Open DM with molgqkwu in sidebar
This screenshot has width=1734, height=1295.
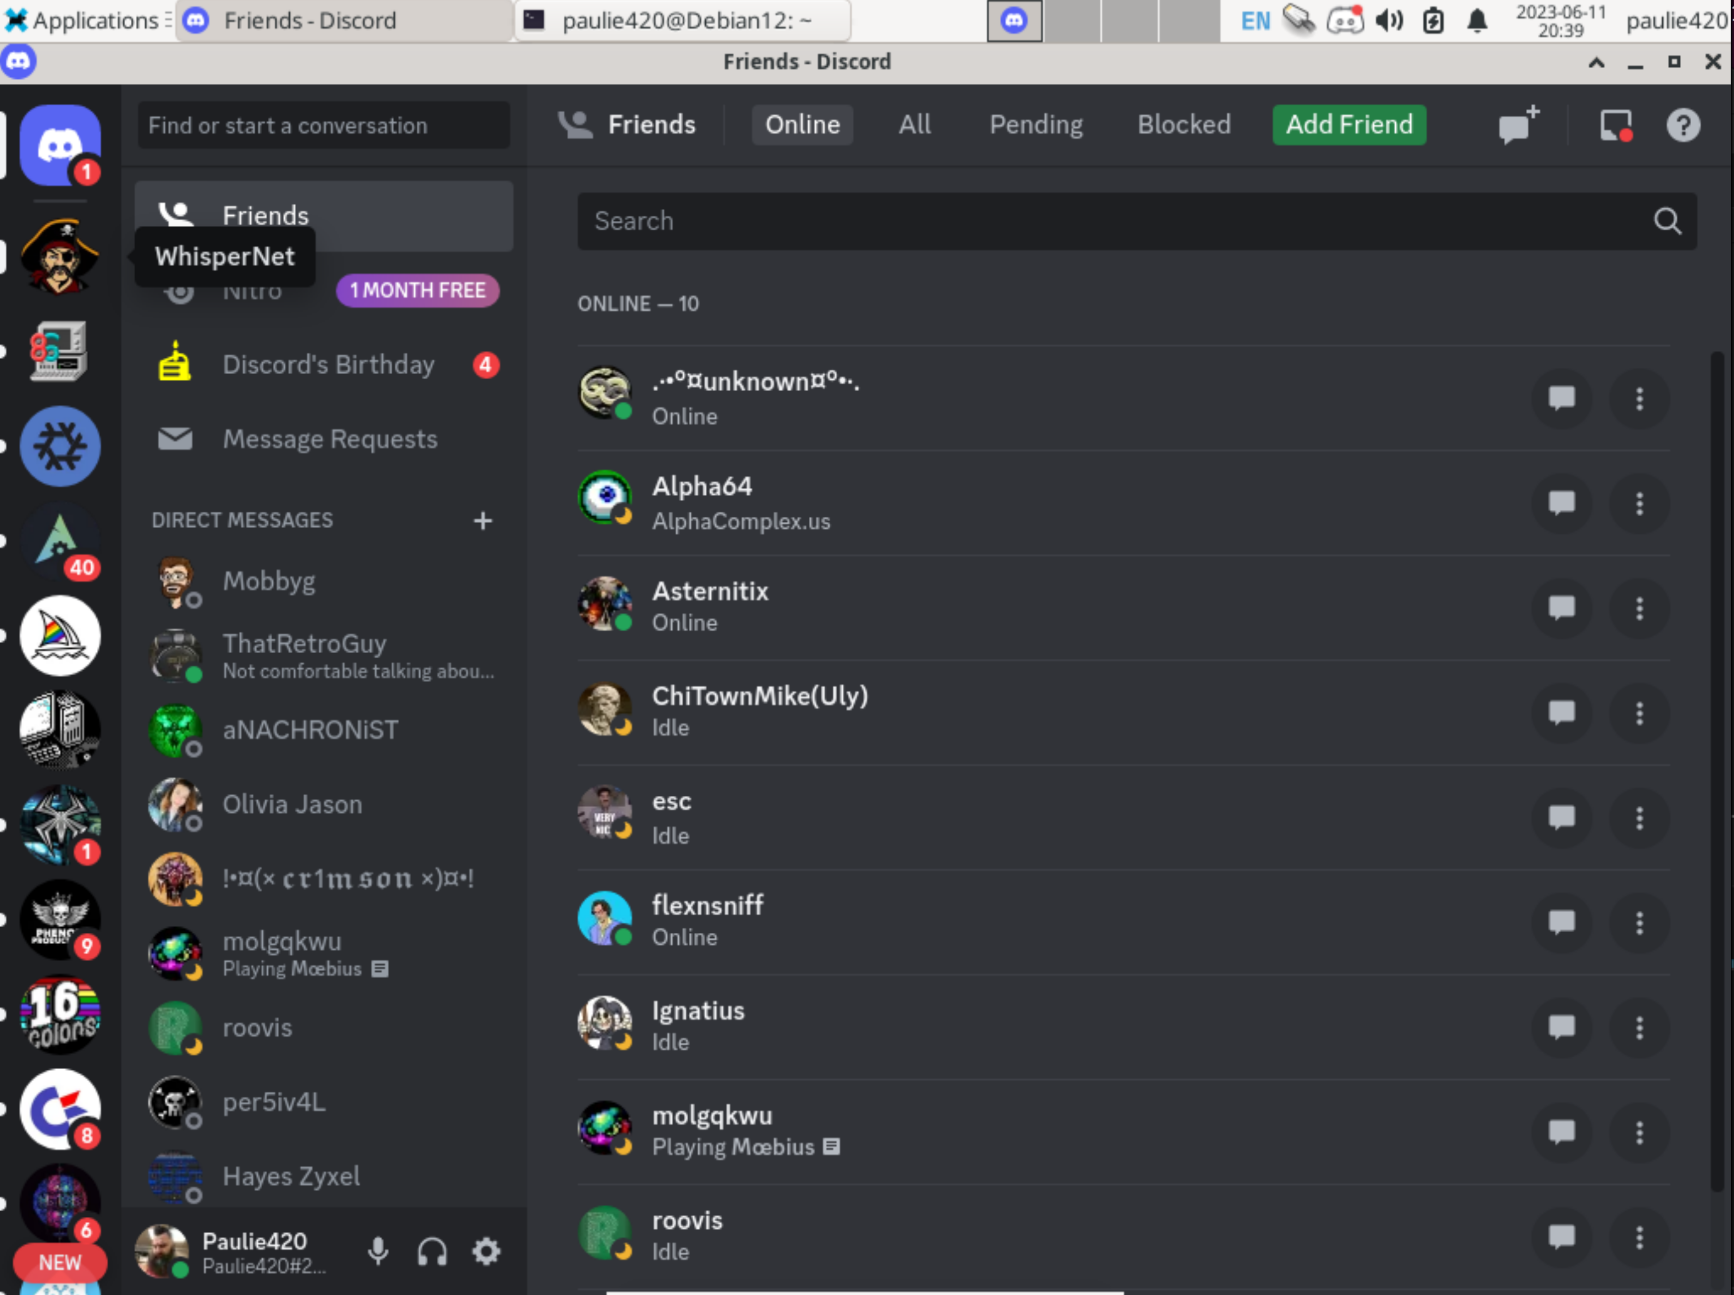(x=324, y=954)
